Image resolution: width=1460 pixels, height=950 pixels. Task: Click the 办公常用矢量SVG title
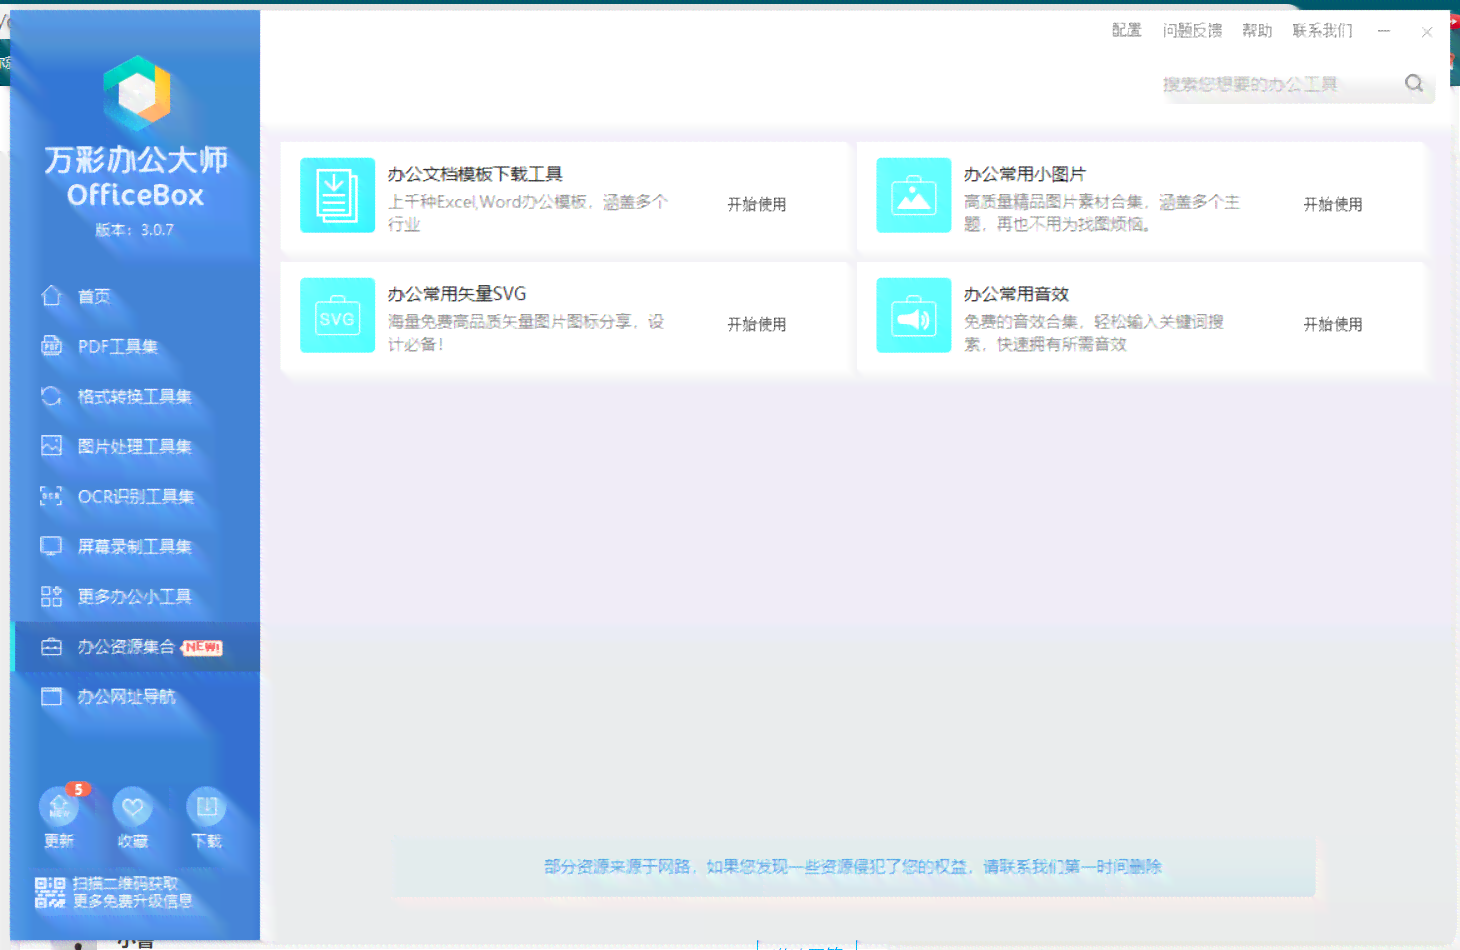pyautogui.click(x=457, y=294)
